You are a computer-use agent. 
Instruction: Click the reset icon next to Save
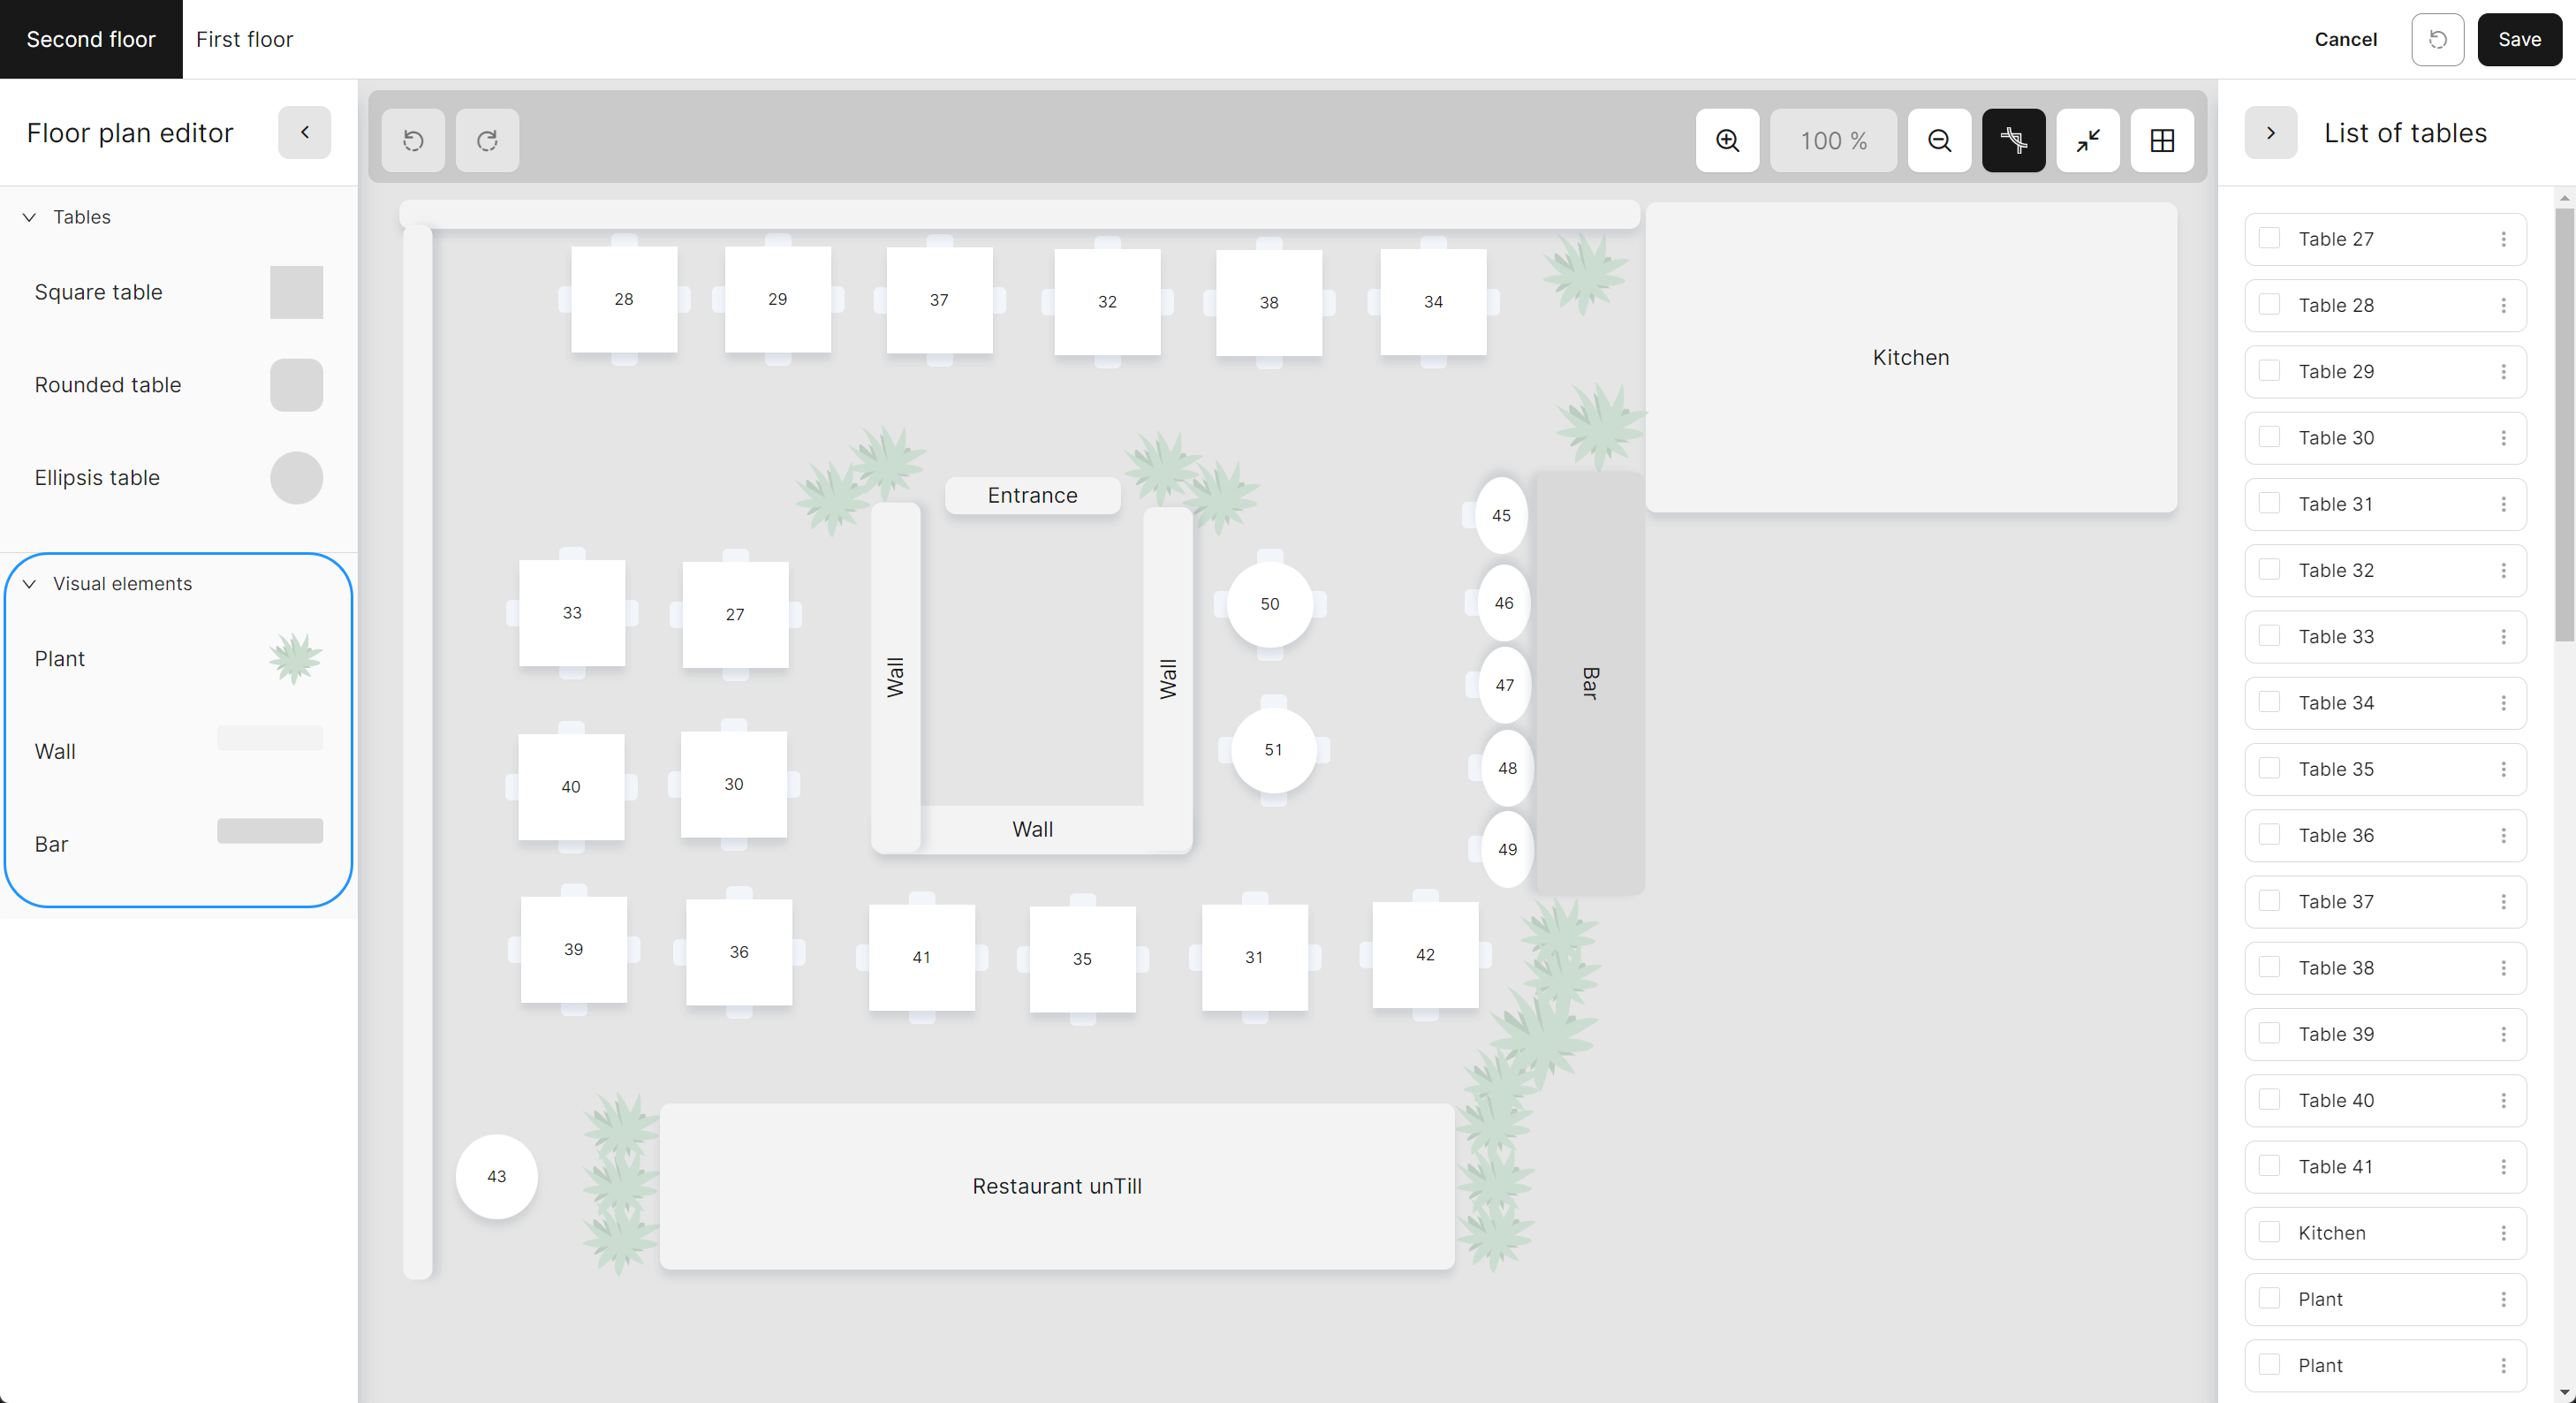(2437, 40)
